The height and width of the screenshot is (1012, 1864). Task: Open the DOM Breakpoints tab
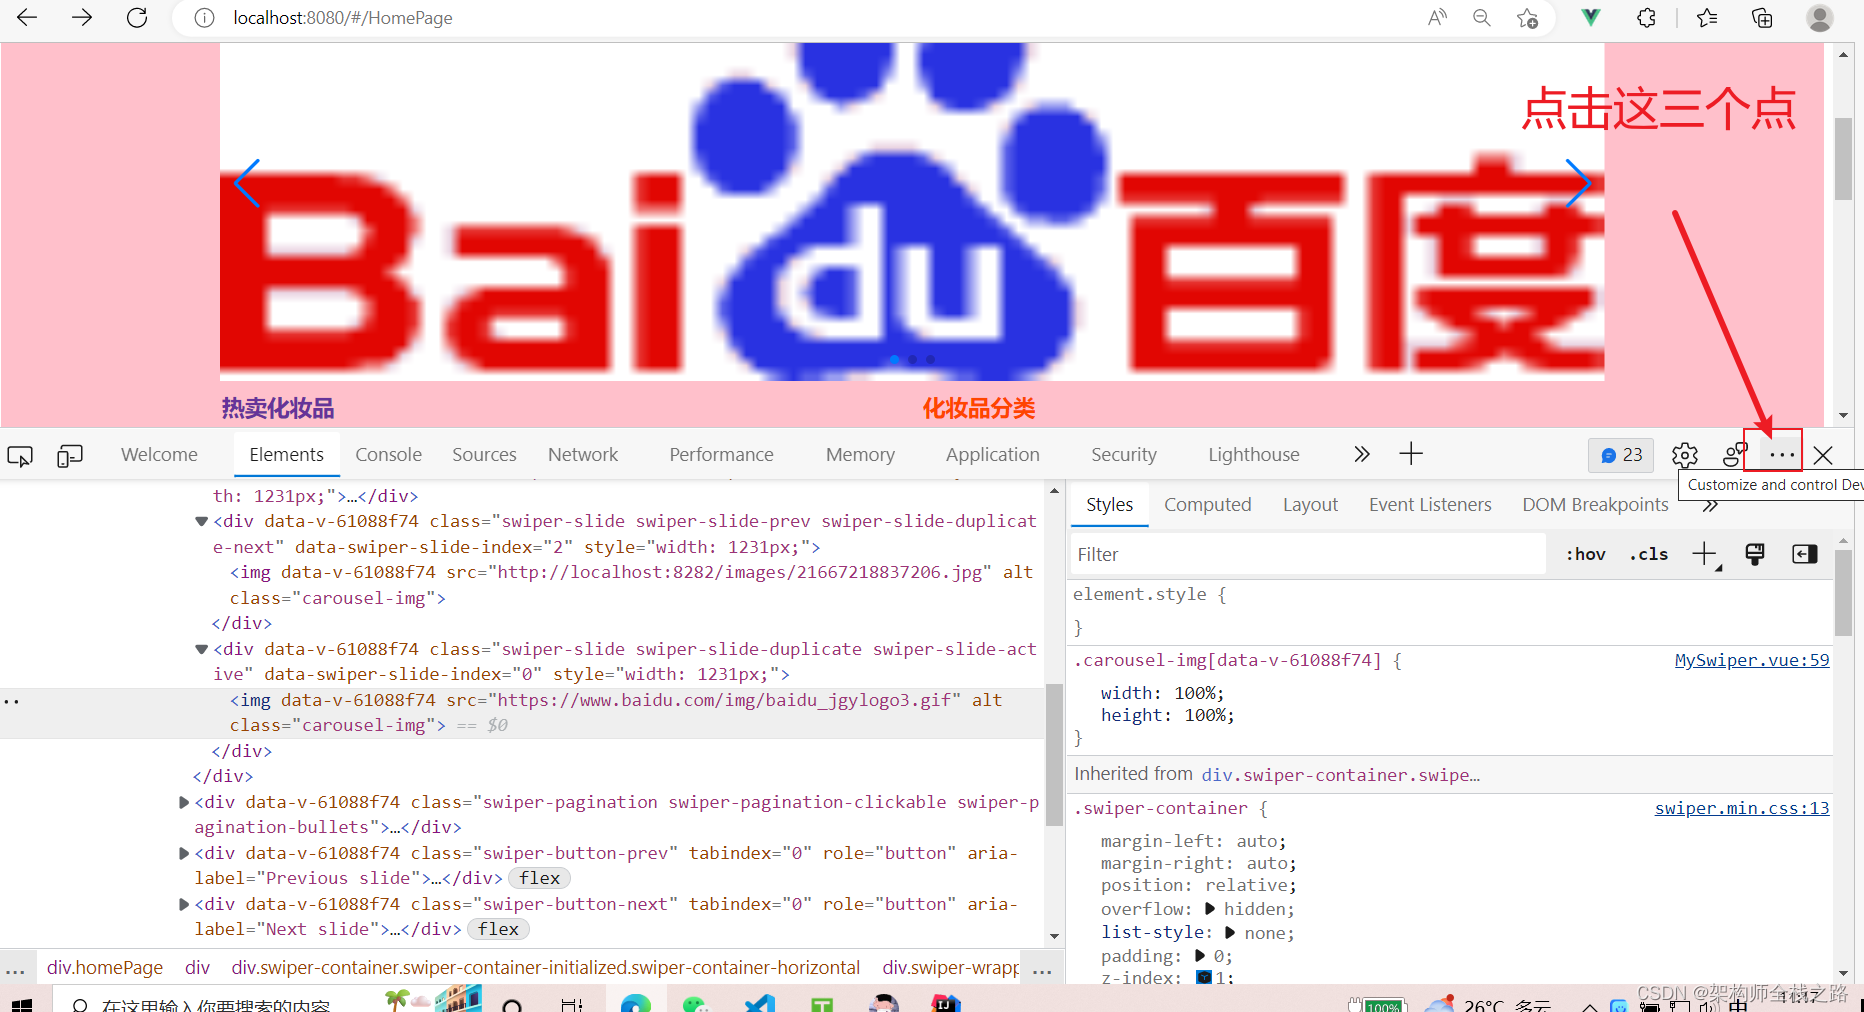click(1595, 505)
